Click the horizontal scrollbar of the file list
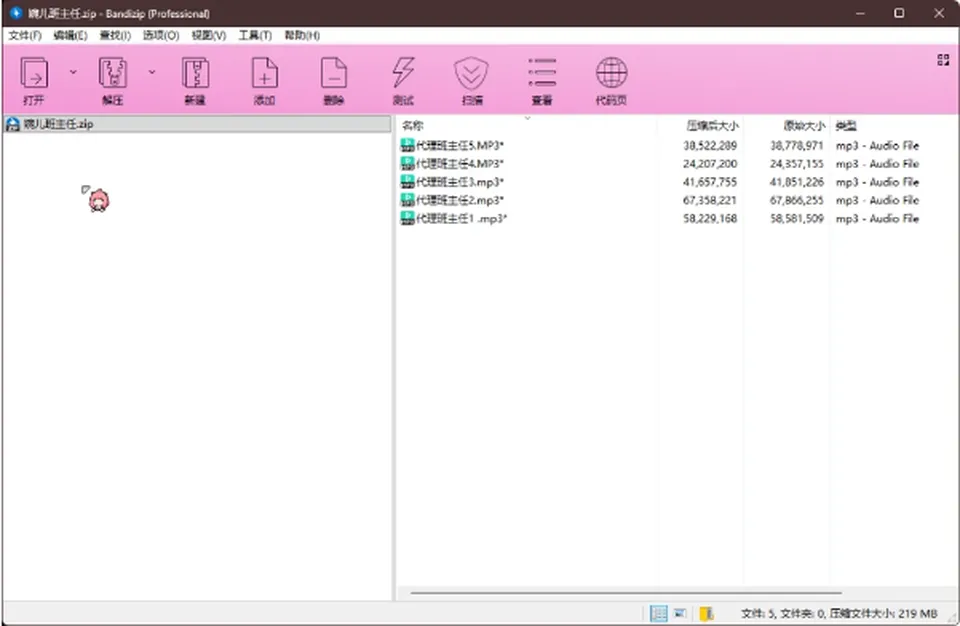This screenshot has width=960, height=626. tap(626, 593)
